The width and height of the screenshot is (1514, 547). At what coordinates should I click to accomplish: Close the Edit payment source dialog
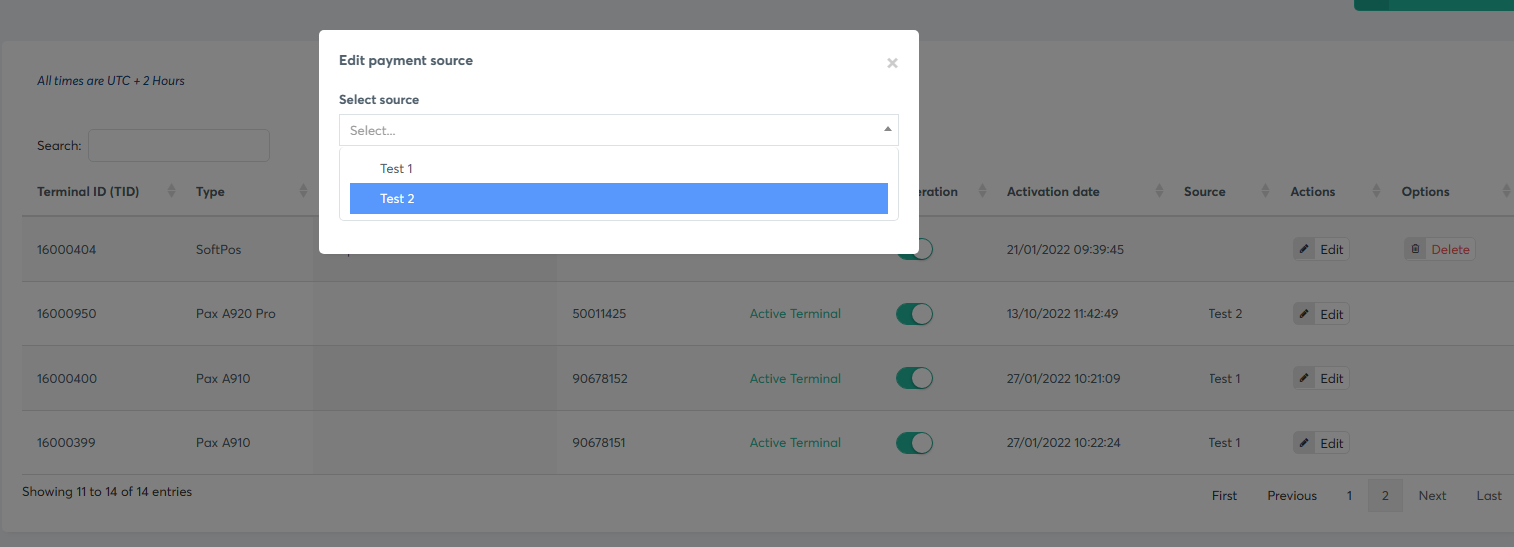[892, 63]
